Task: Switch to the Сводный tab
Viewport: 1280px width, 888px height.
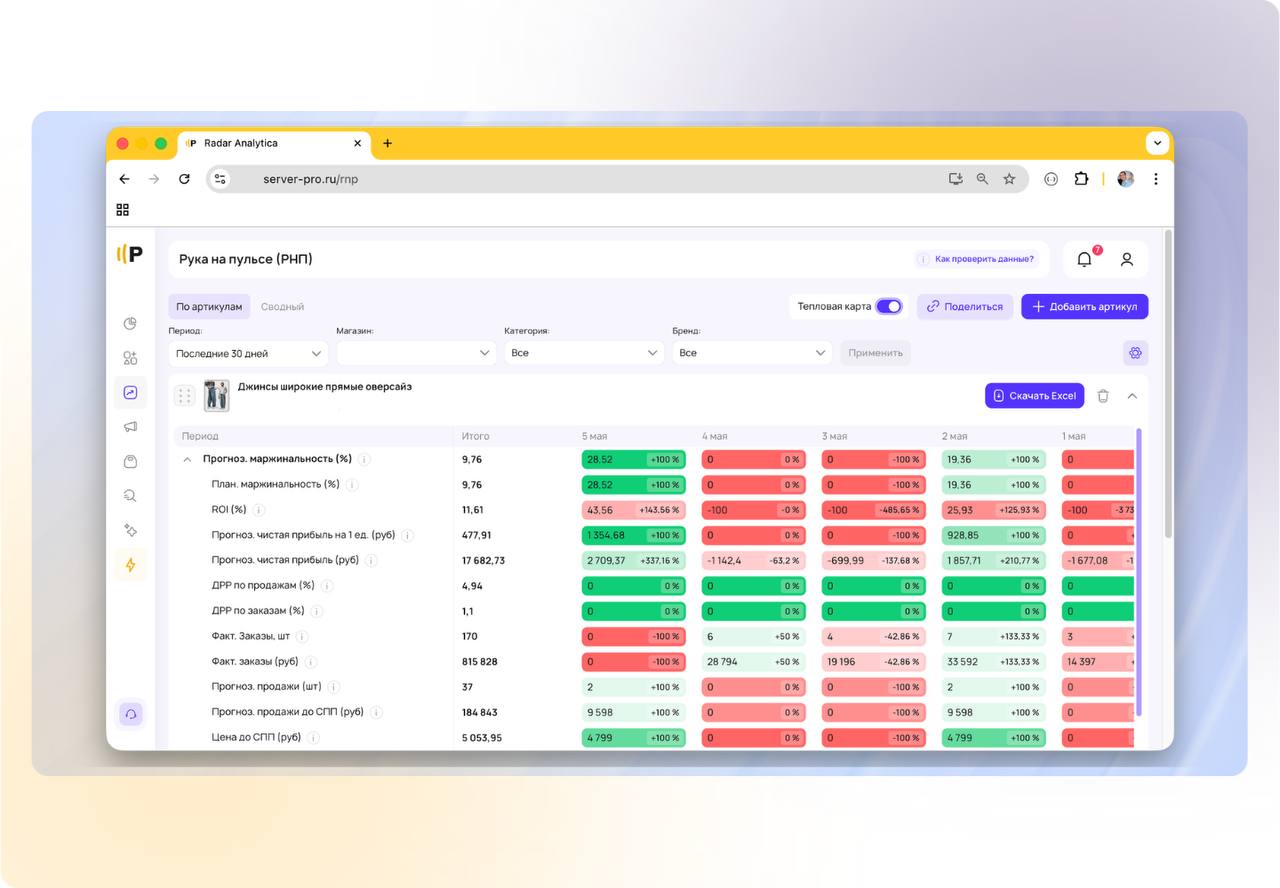Action: point(282,307)
